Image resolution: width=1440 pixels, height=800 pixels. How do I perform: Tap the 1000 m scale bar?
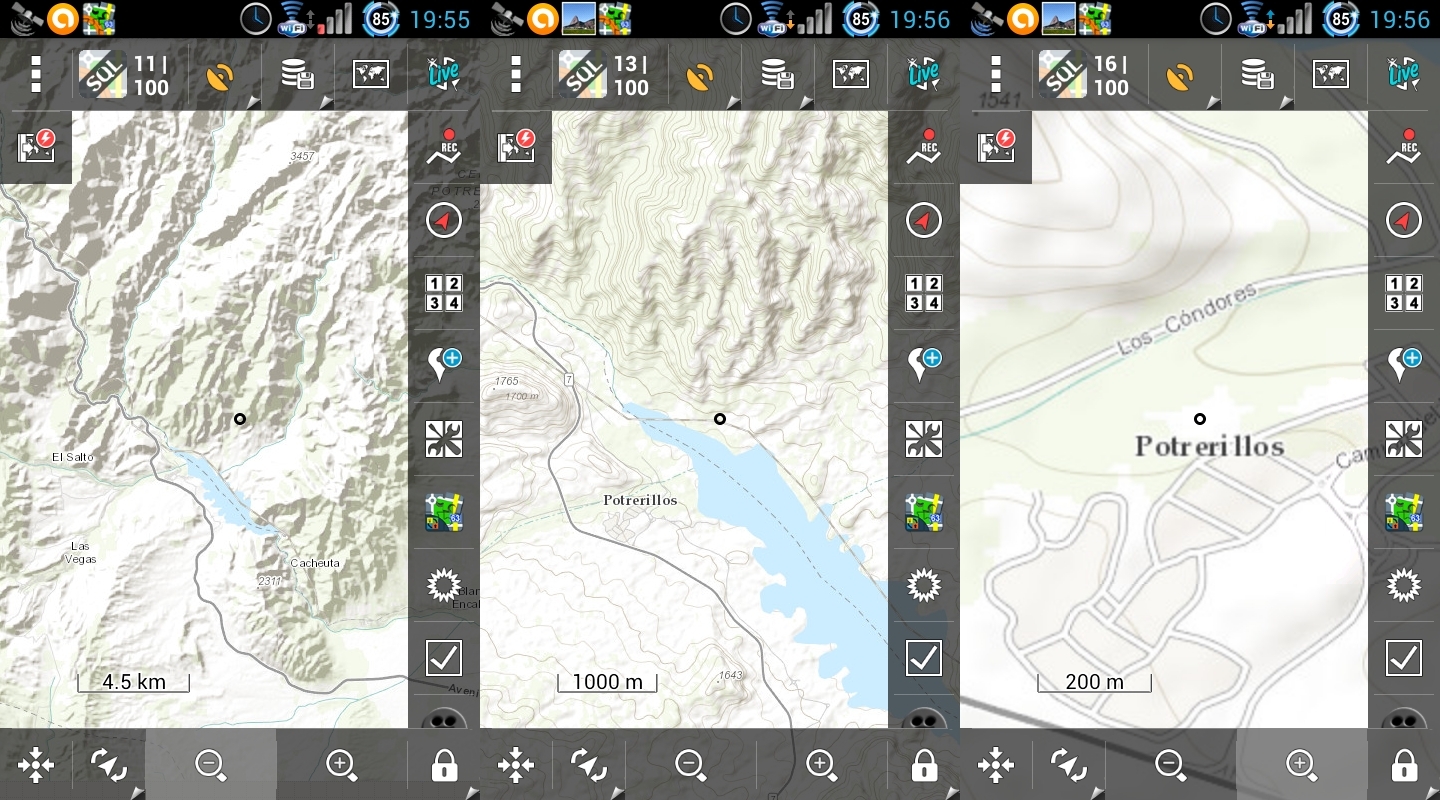click(x=607, y=682)
